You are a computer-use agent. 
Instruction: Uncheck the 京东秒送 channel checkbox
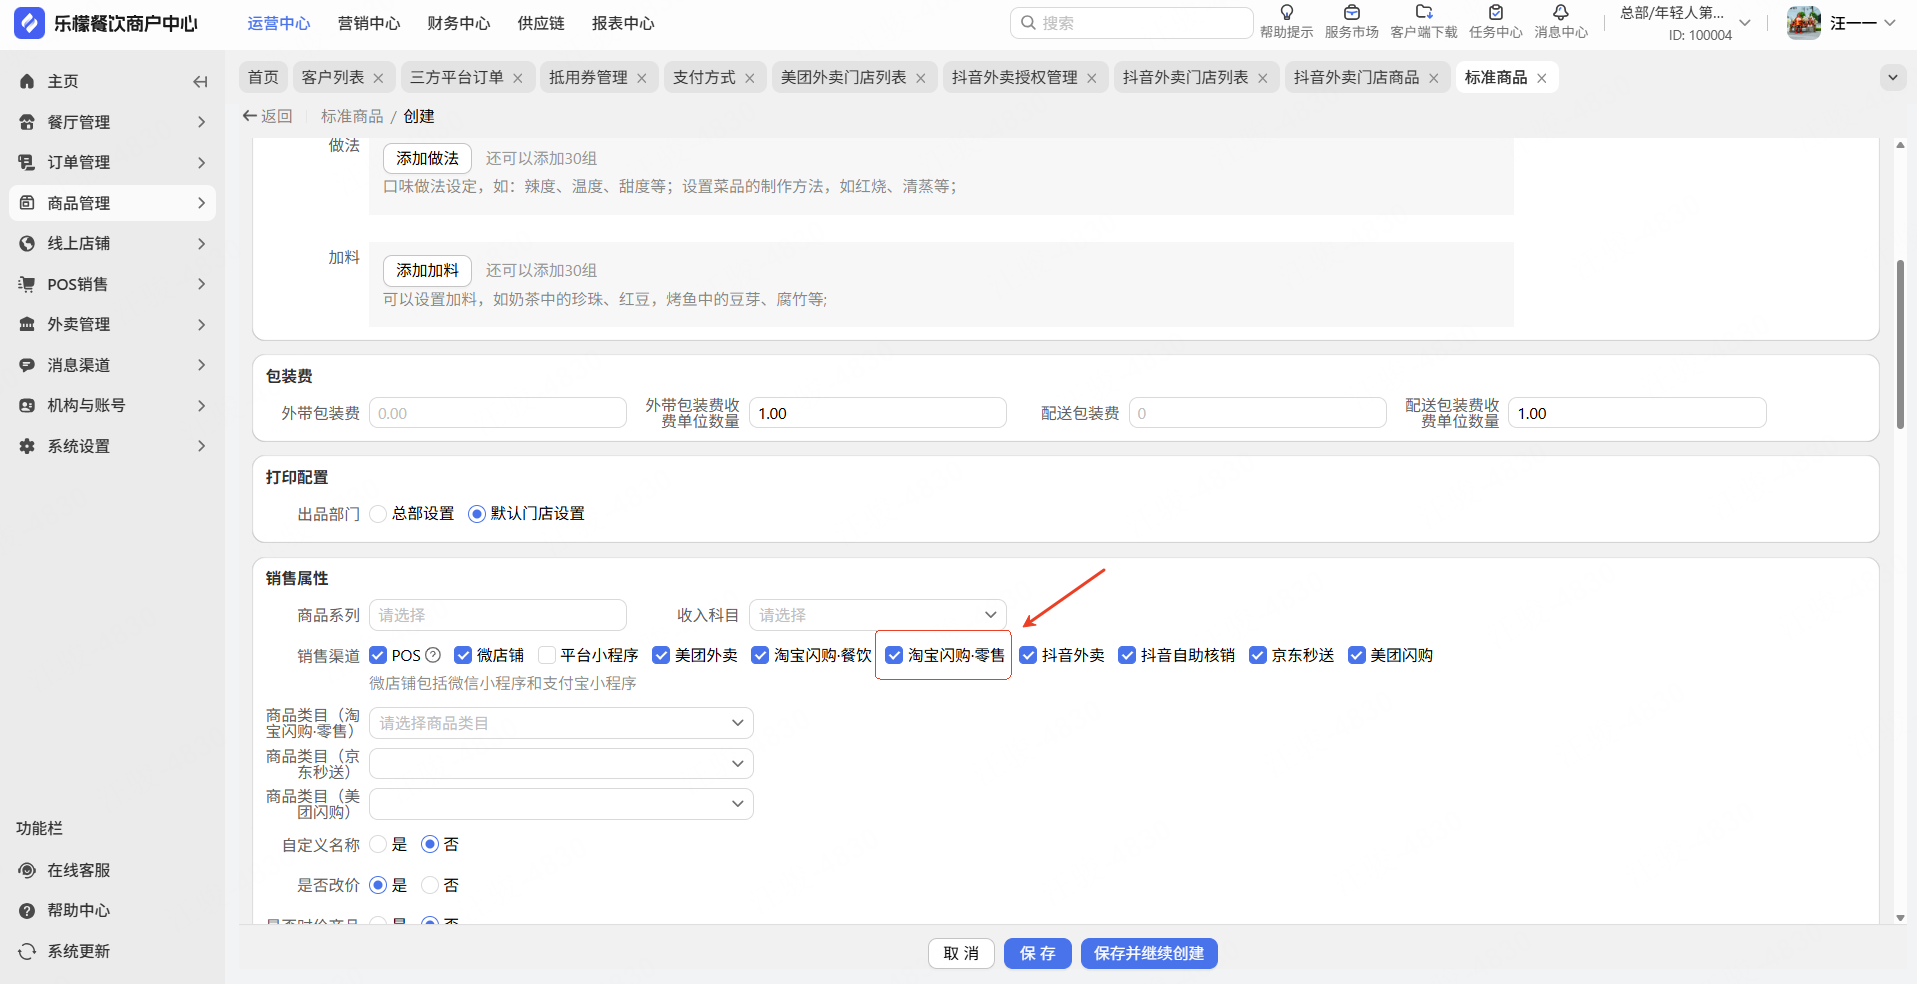point(1258,655)
